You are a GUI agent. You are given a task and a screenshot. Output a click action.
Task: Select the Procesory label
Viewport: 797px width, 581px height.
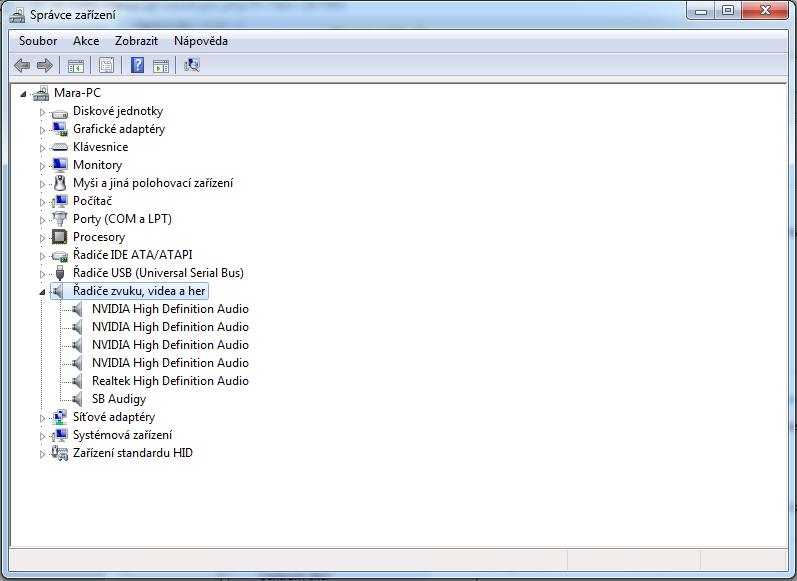[99, 237]
